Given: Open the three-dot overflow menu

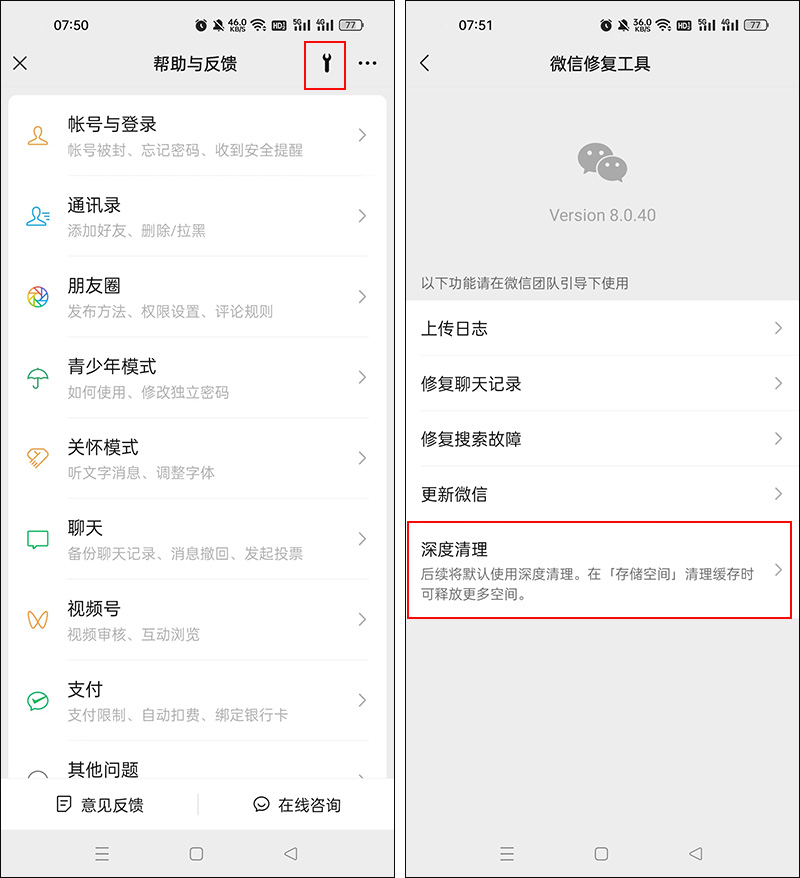Looking at the screenshot, I should point(367,63).
